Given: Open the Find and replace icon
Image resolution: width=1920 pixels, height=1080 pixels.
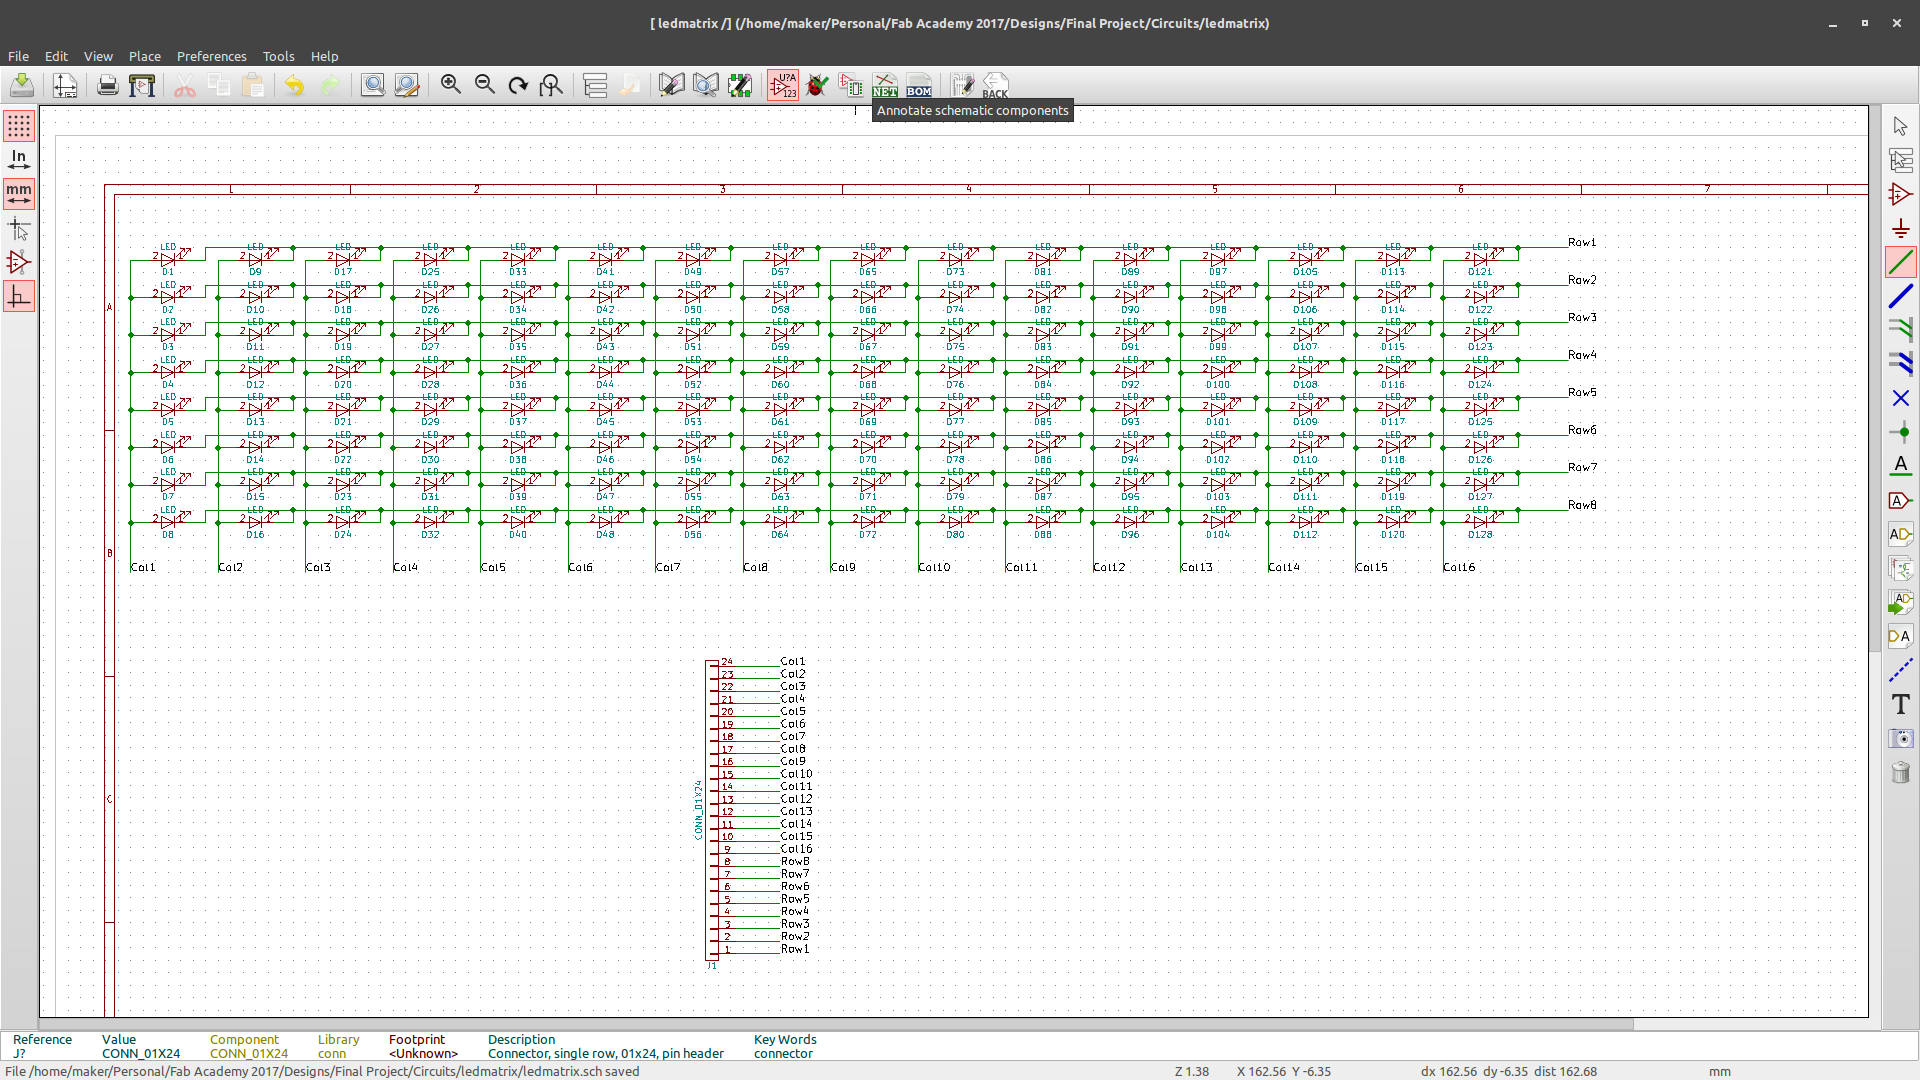Looking at the screenshot, I should tap(407, 85).
